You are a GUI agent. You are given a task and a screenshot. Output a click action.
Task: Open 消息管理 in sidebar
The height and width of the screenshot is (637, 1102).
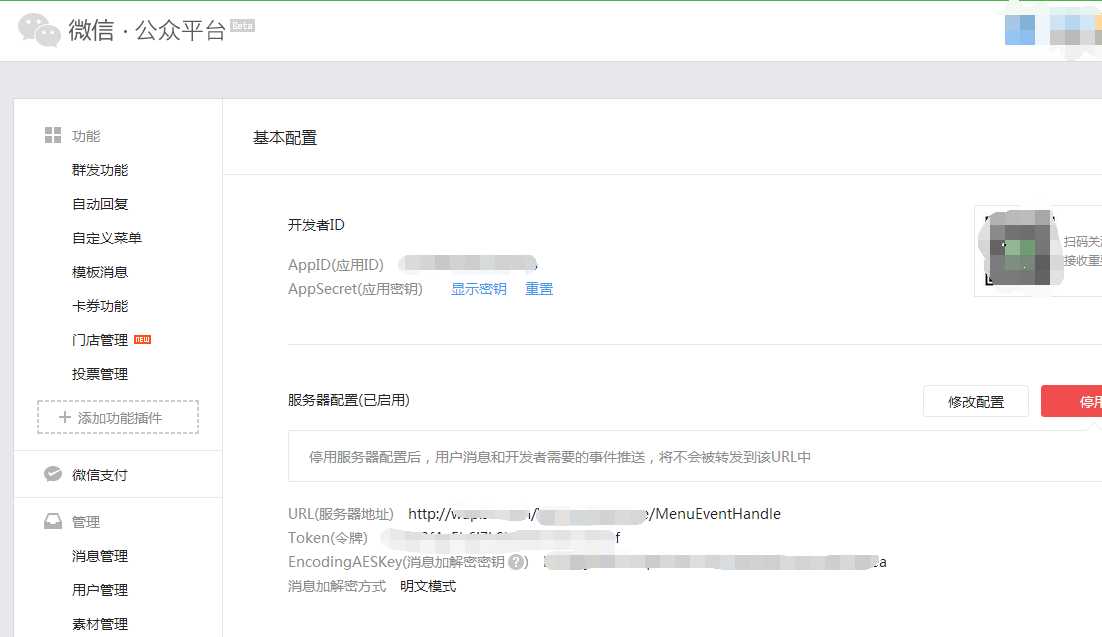(100, 556)
